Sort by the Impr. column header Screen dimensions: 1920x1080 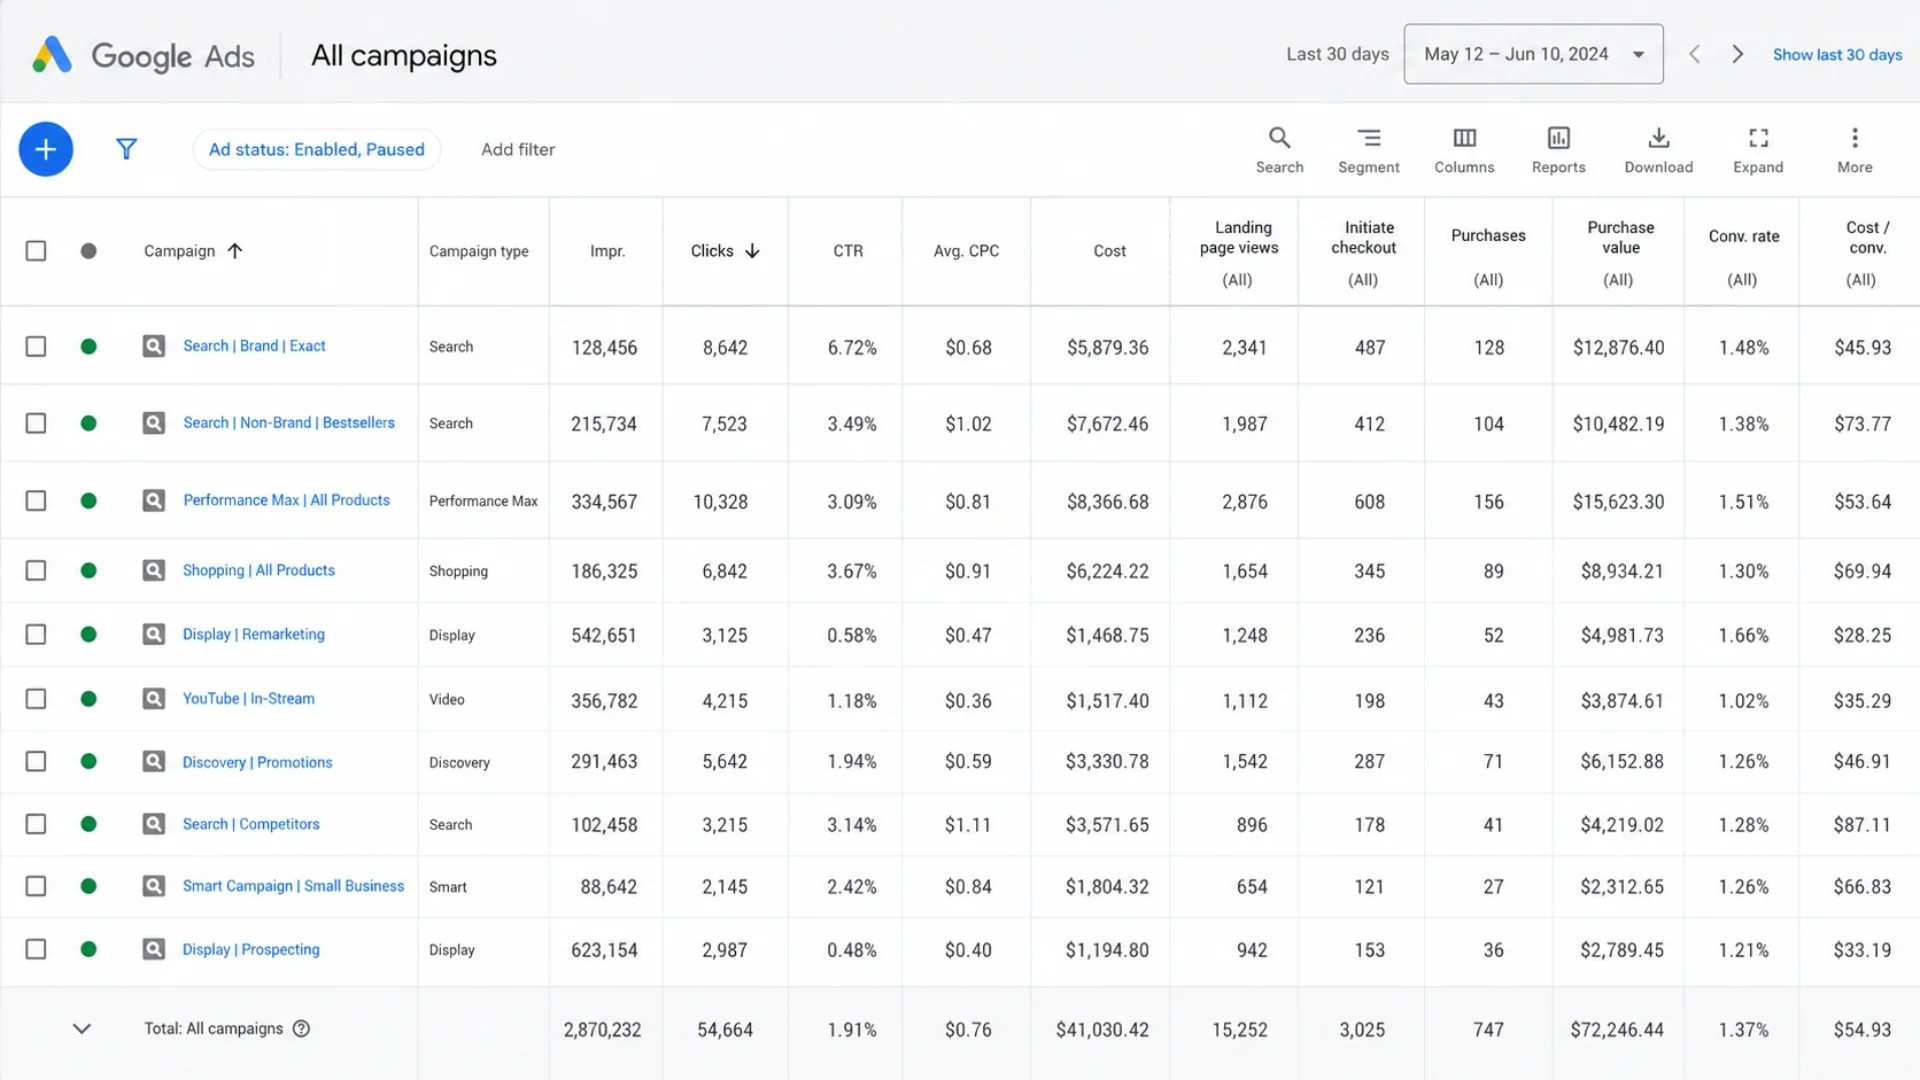coord(607,251)
